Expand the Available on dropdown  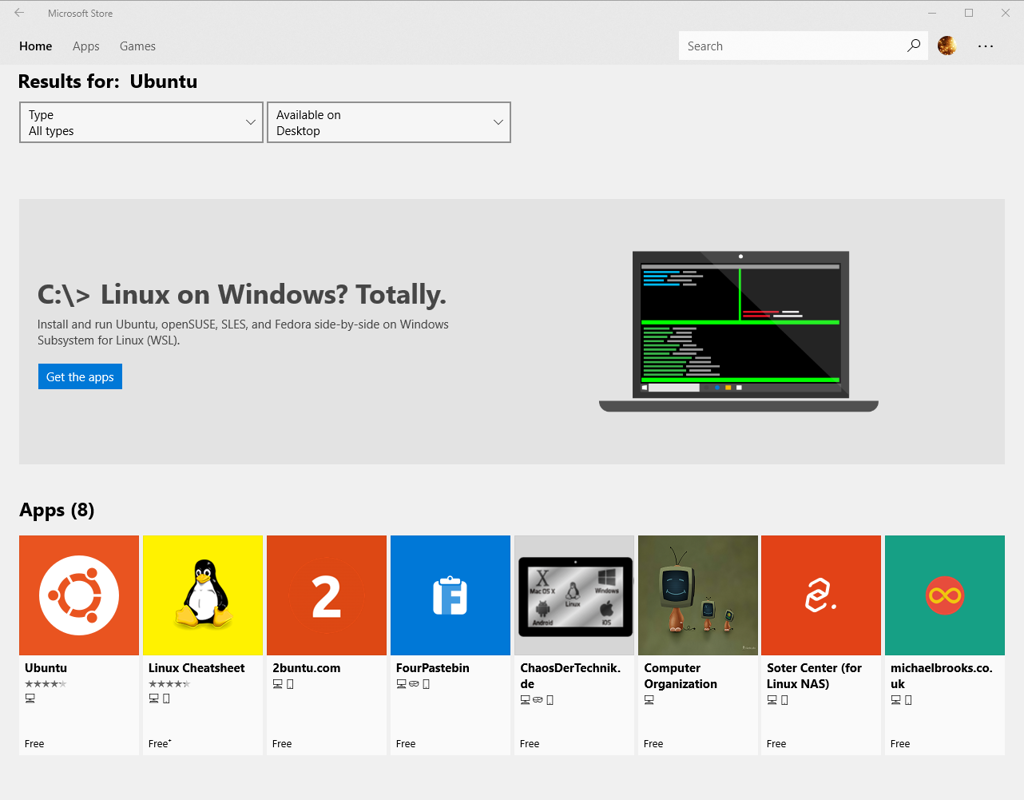click(389, 122)
